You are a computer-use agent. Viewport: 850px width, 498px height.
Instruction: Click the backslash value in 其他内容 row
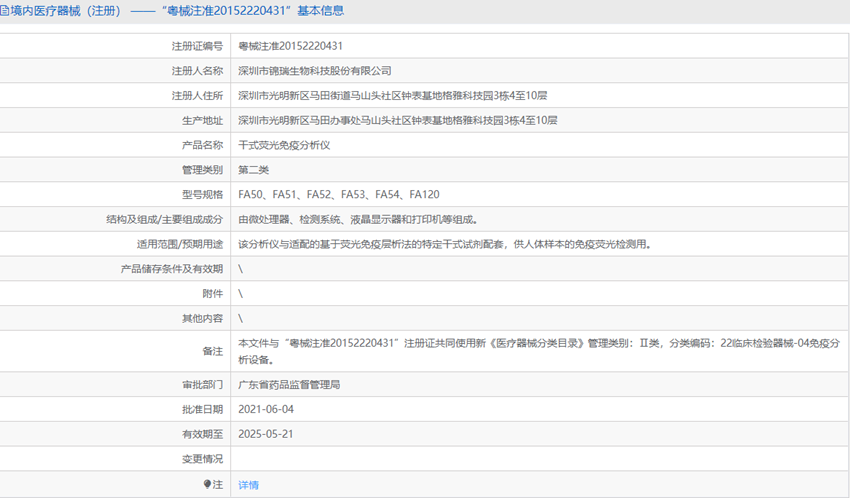point(241,319)
